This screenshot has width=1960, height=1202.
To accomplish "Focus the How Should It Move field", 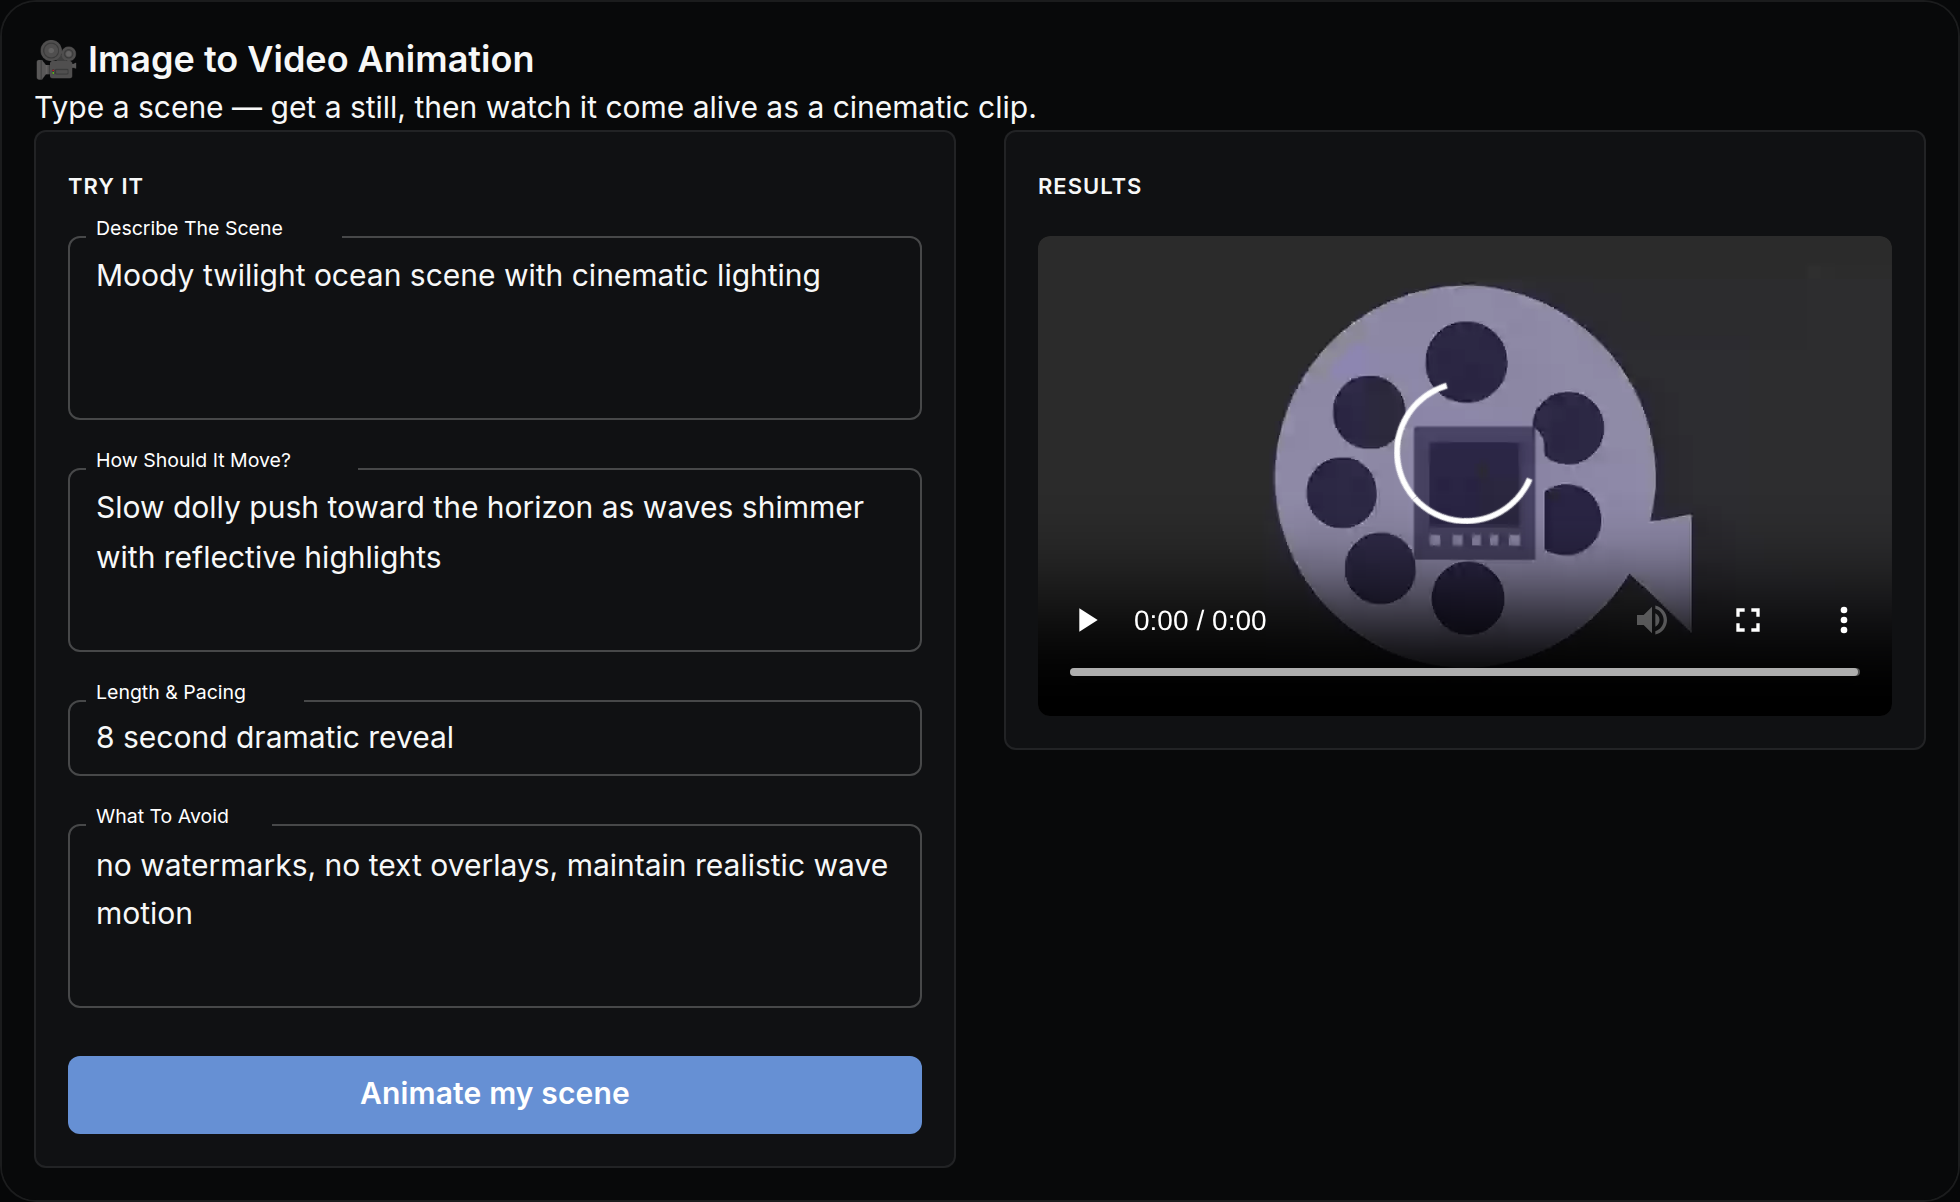I will tap(495, 560).
